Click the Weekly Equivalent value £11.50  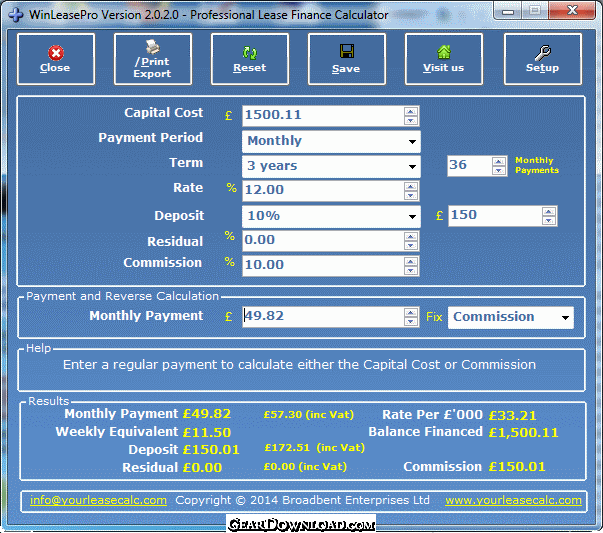click(x=207, y=432)
